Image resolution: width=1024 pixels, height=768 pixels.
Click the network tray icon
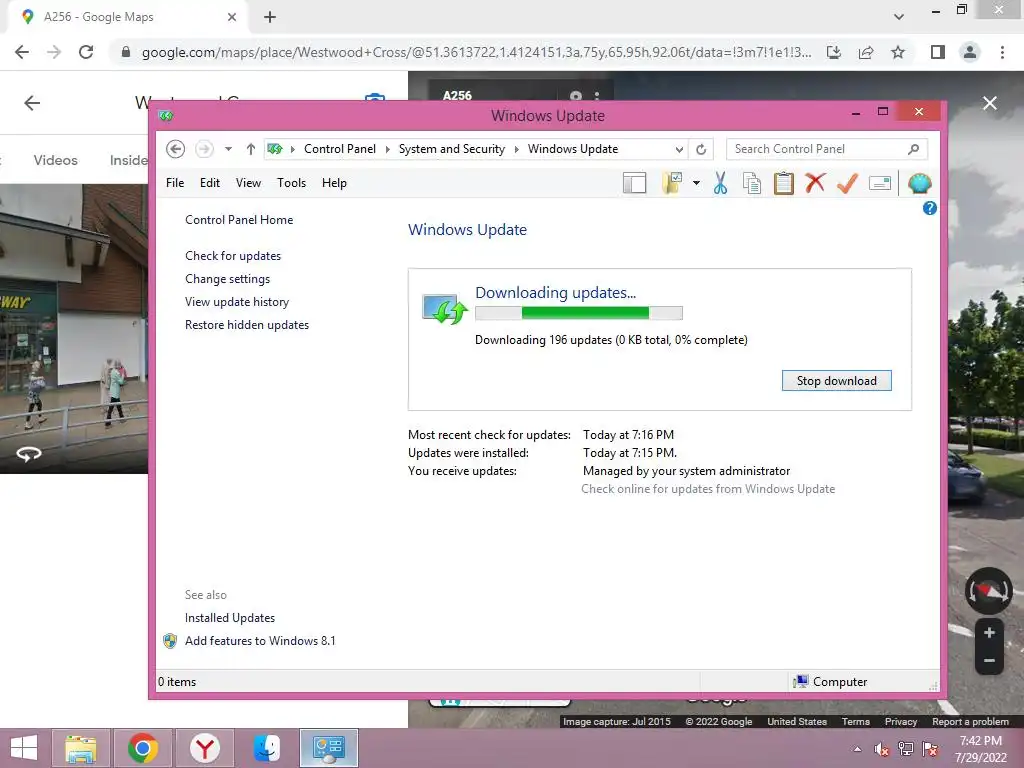(x=906, y=749)
